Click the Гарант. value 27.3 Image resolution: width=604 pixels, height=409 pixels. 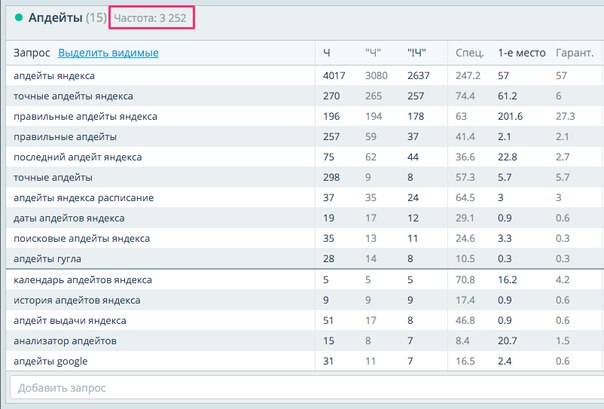[x=565, y=116]
